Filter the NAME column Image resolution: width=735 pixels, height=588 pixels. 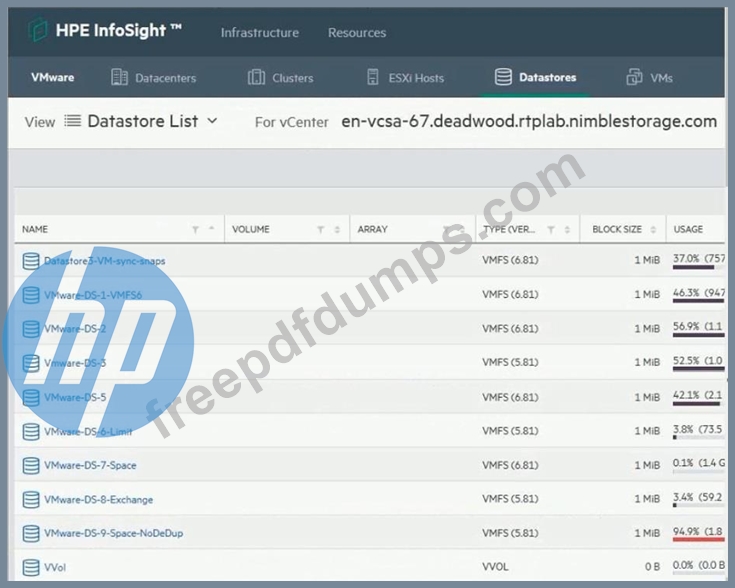tap(195, 229)
